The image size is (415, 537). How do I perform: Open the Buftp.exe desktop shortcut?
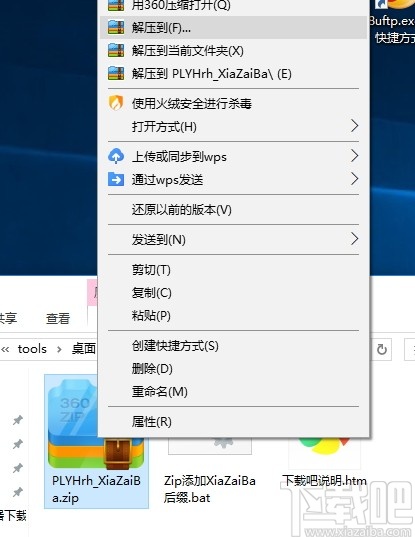[x=393, y=23]
